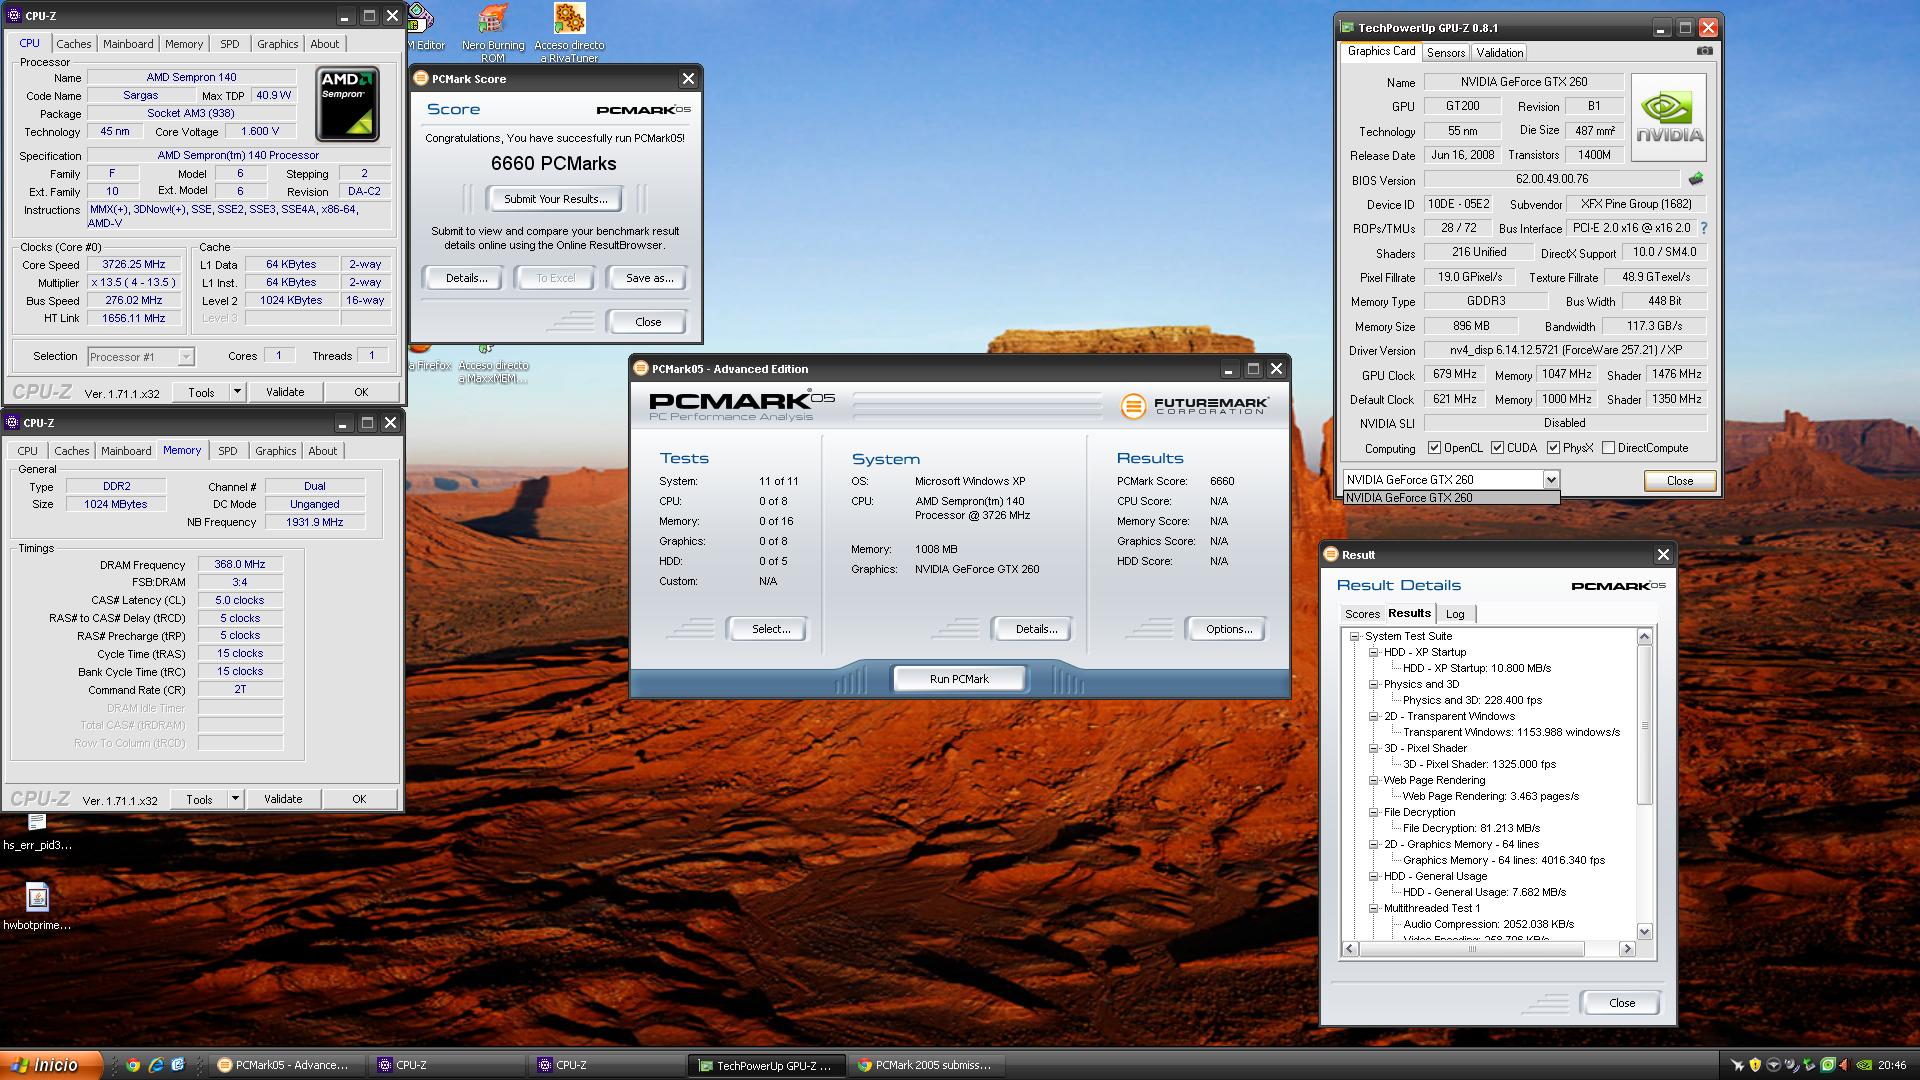Toggle the DirectCompute checkbox in GPU-Z
This screenshot has width=1920, height=1080.
point(1608,448)
